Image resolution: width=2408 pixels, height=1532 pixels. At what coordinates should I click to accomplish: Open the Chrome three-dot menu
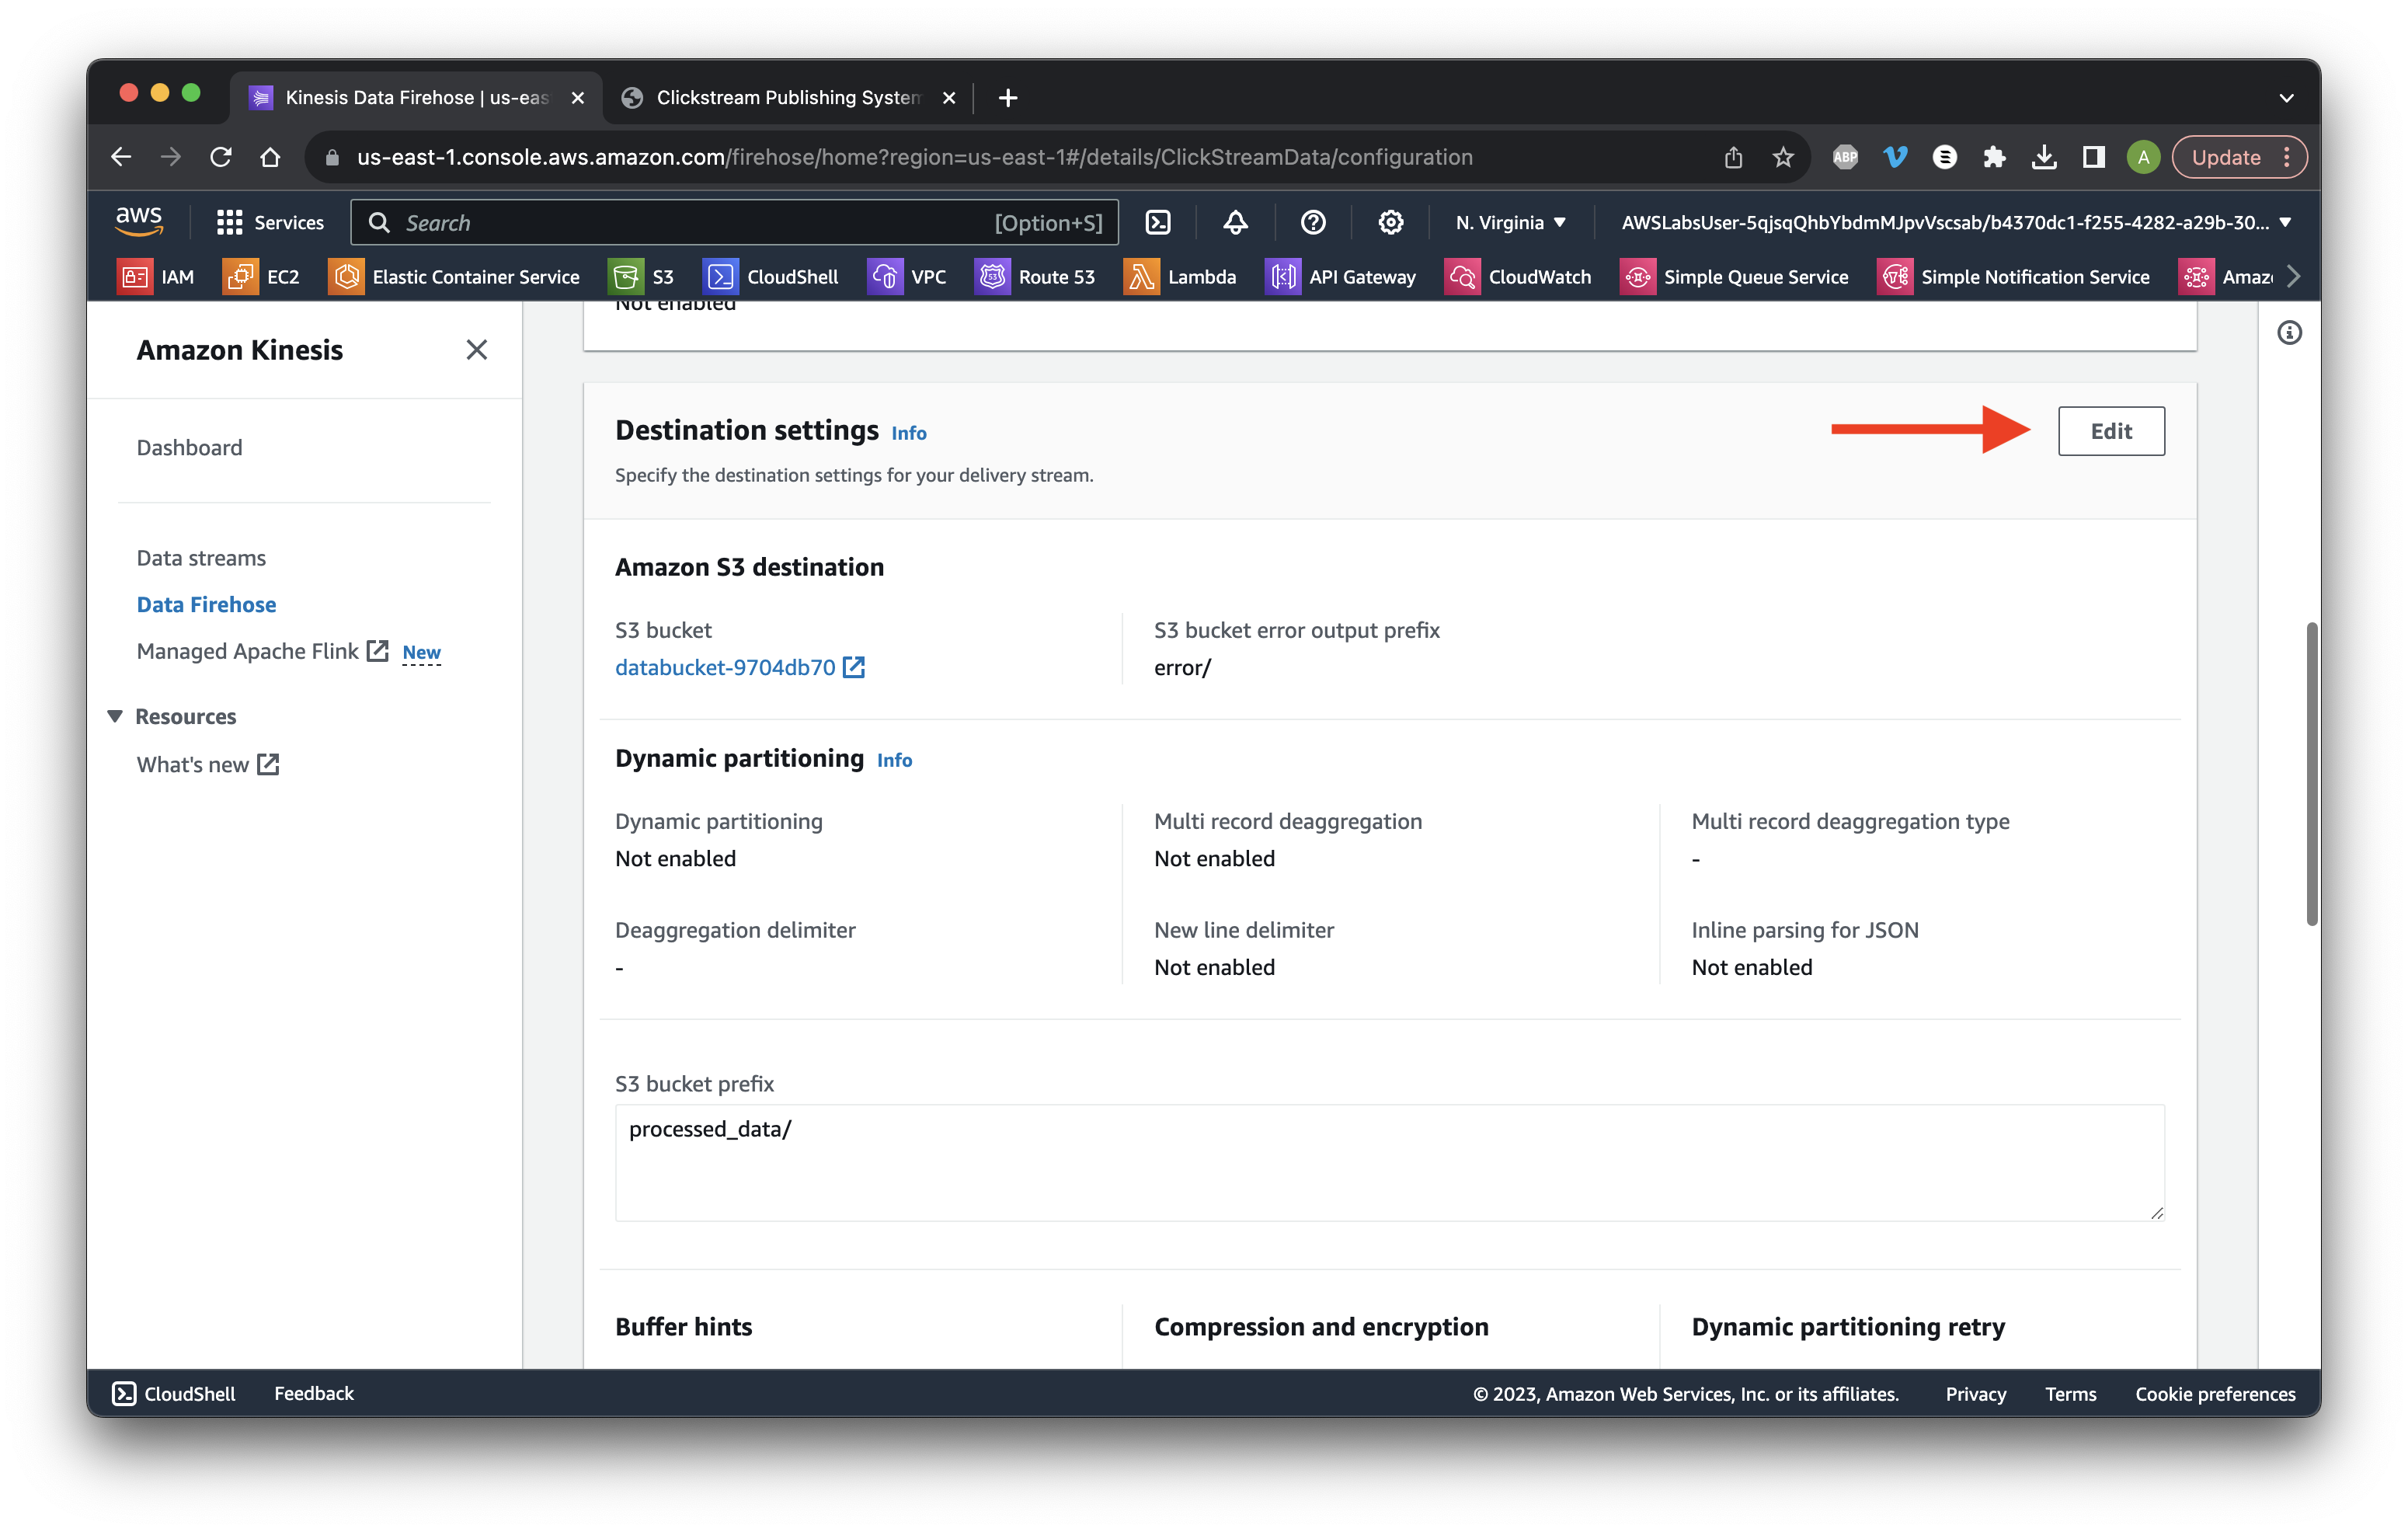pyautogui.click(x=2287, y=157)
